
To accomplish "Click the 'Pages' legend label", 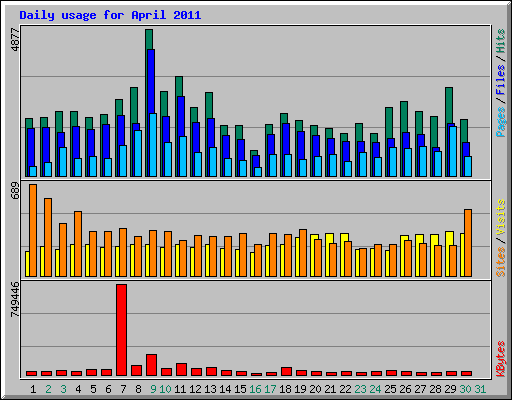I will 501,122.
